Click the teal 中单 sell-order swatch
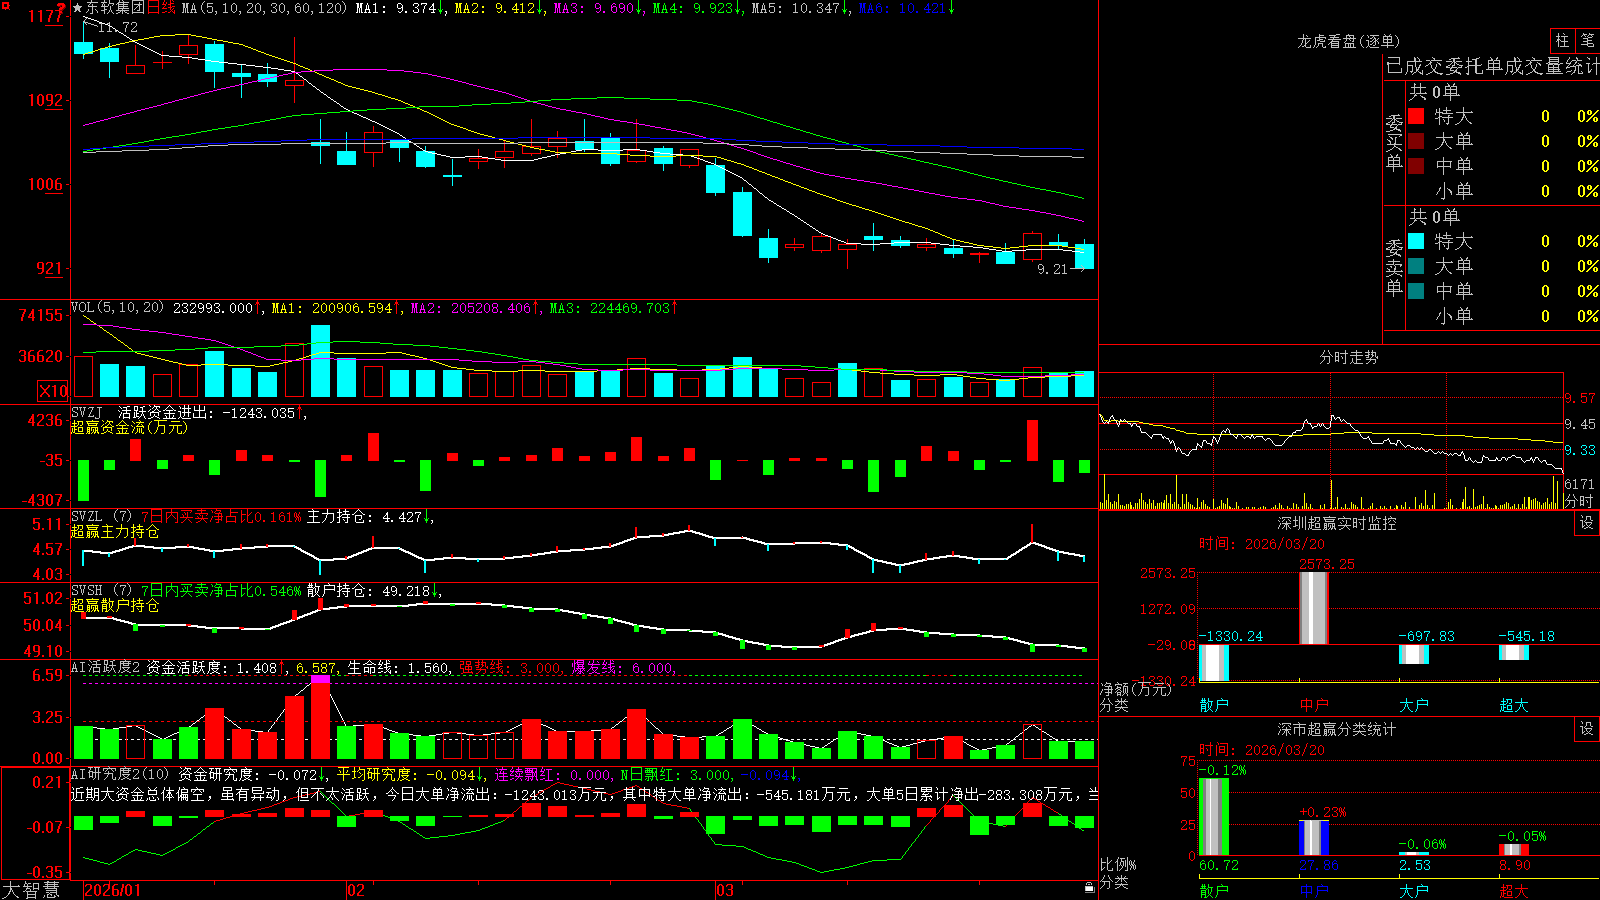The image size is (1600, 900). (1416, 291)
